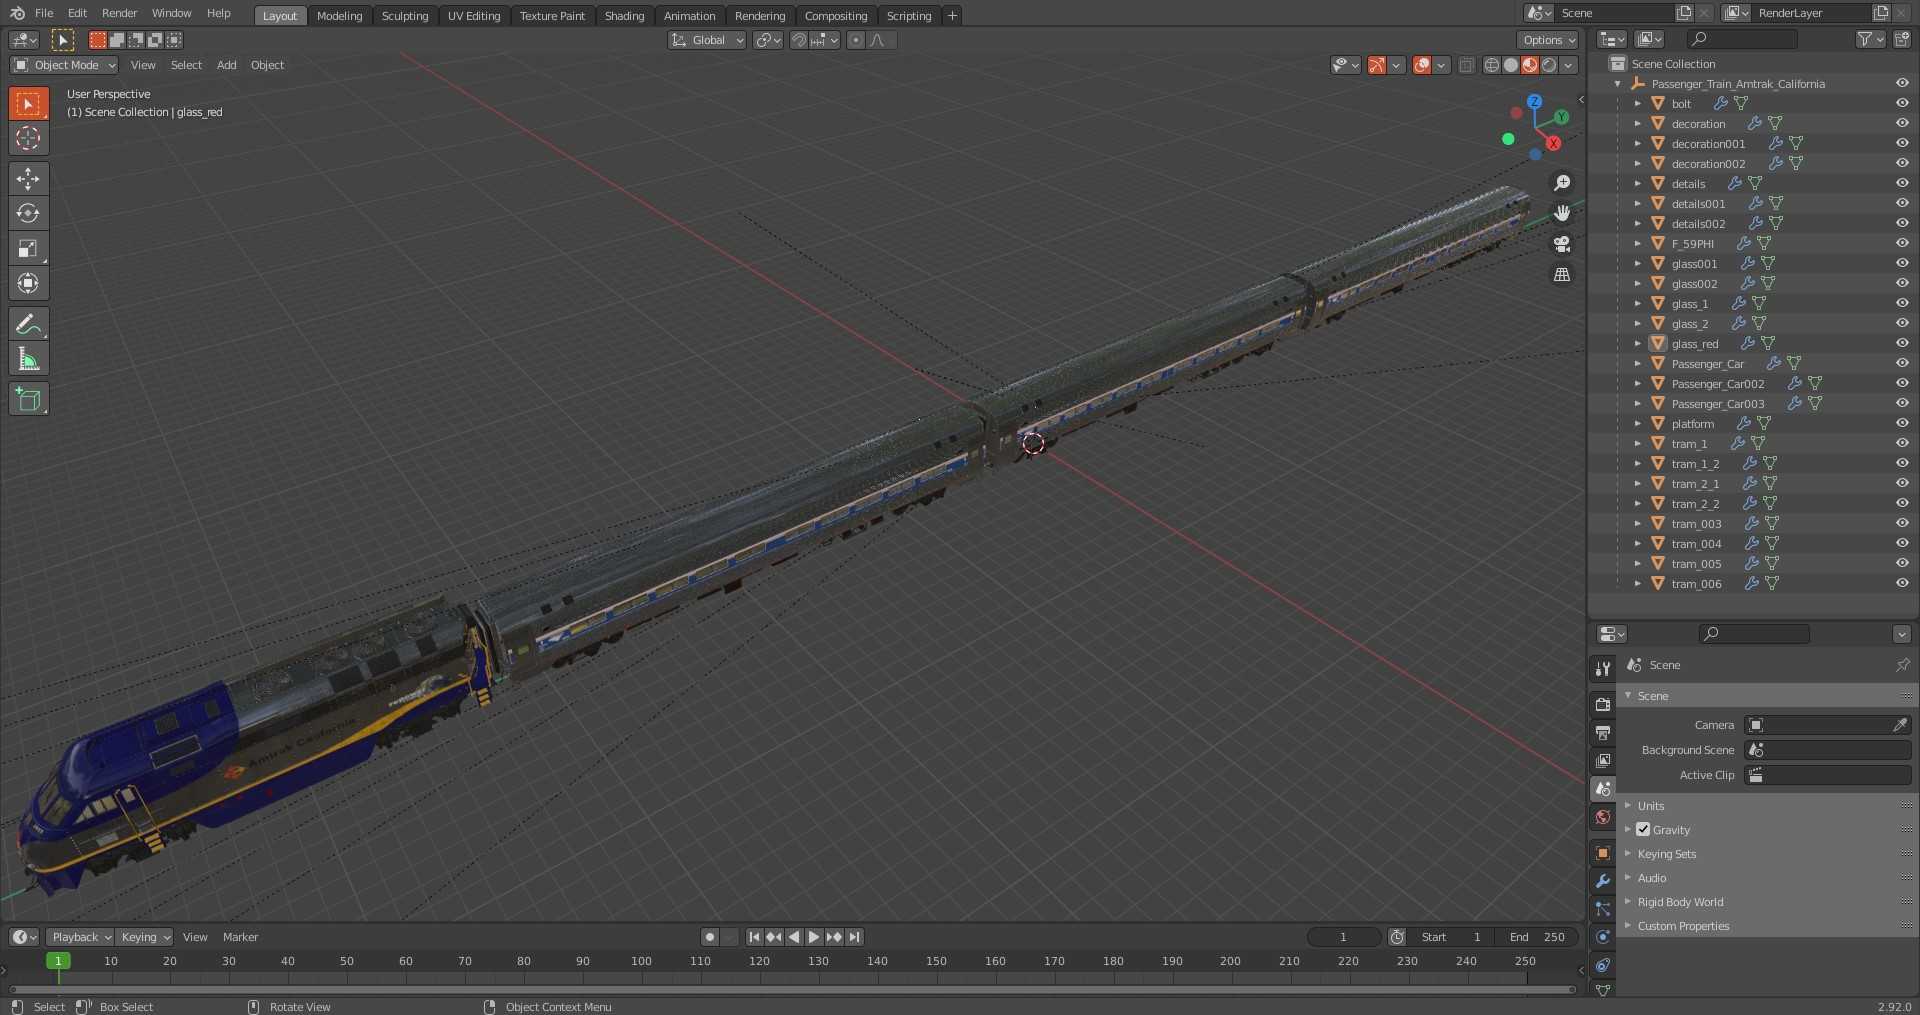Expand the Keying Sets panel
The image size is (1920, 1015).
point(1667,853)
